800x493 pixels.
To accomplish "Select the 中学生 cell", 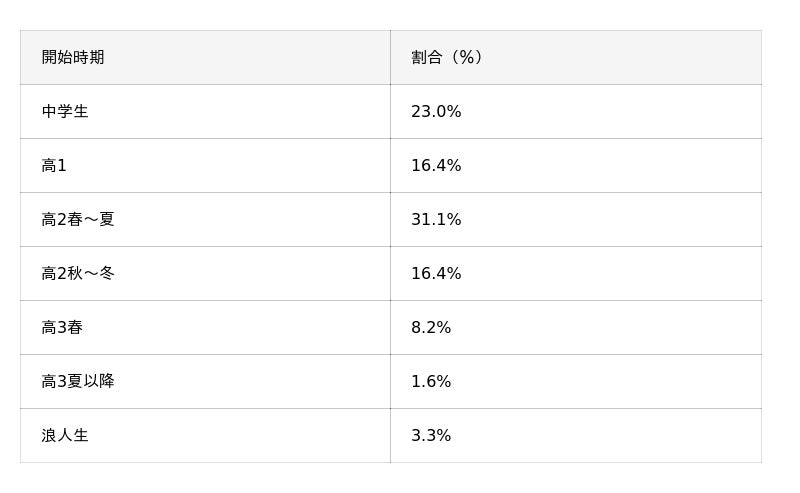I will point(65,112).
